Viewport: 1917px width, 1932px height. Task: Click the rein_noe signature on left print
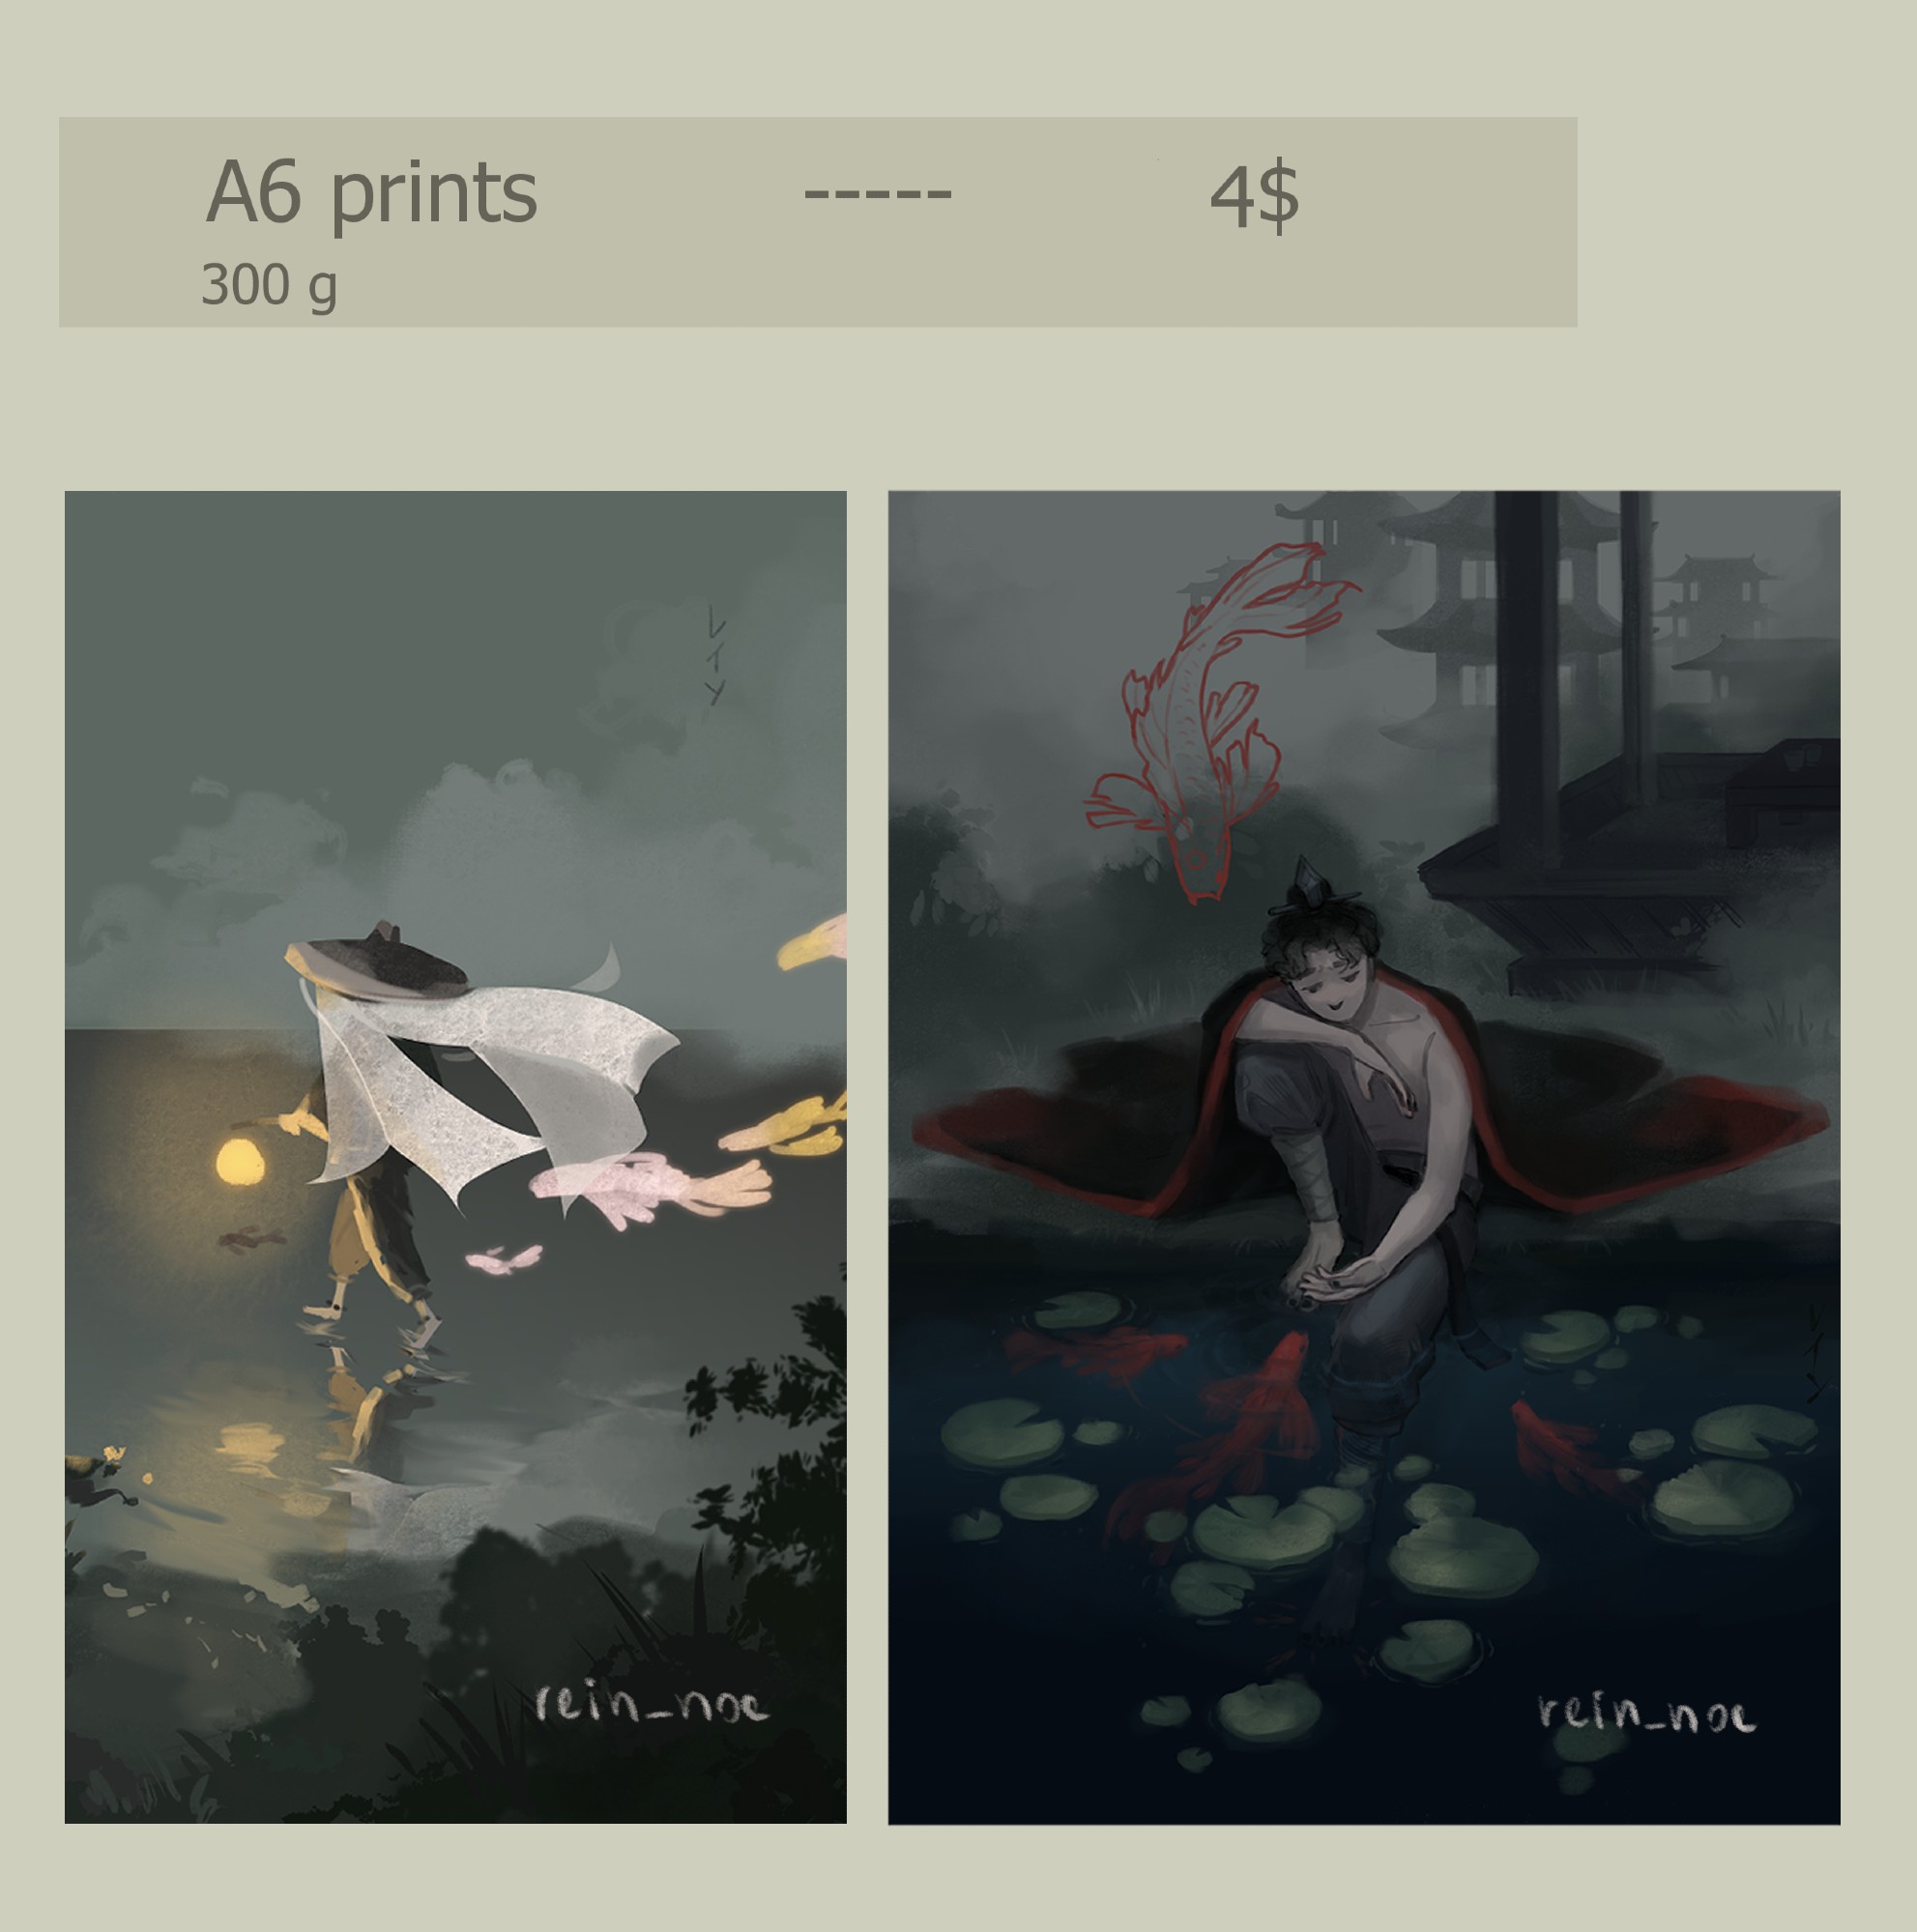pos(652,1702)
